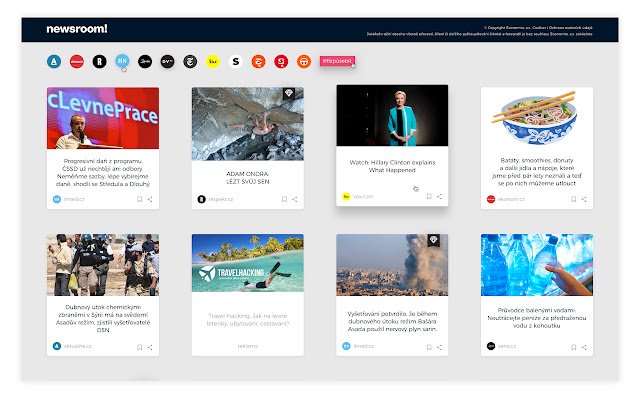The image size is (640, 400).
Task: Click the Přizpůsobit customize button
Action: (337, 61)
